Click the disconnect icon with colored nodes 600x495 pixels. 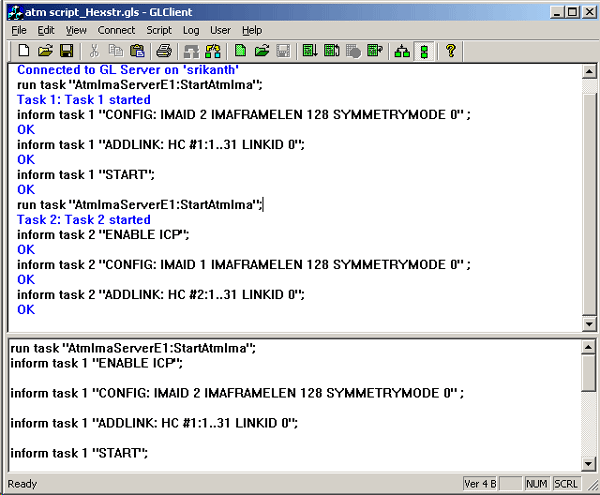[x=213, y=51]
